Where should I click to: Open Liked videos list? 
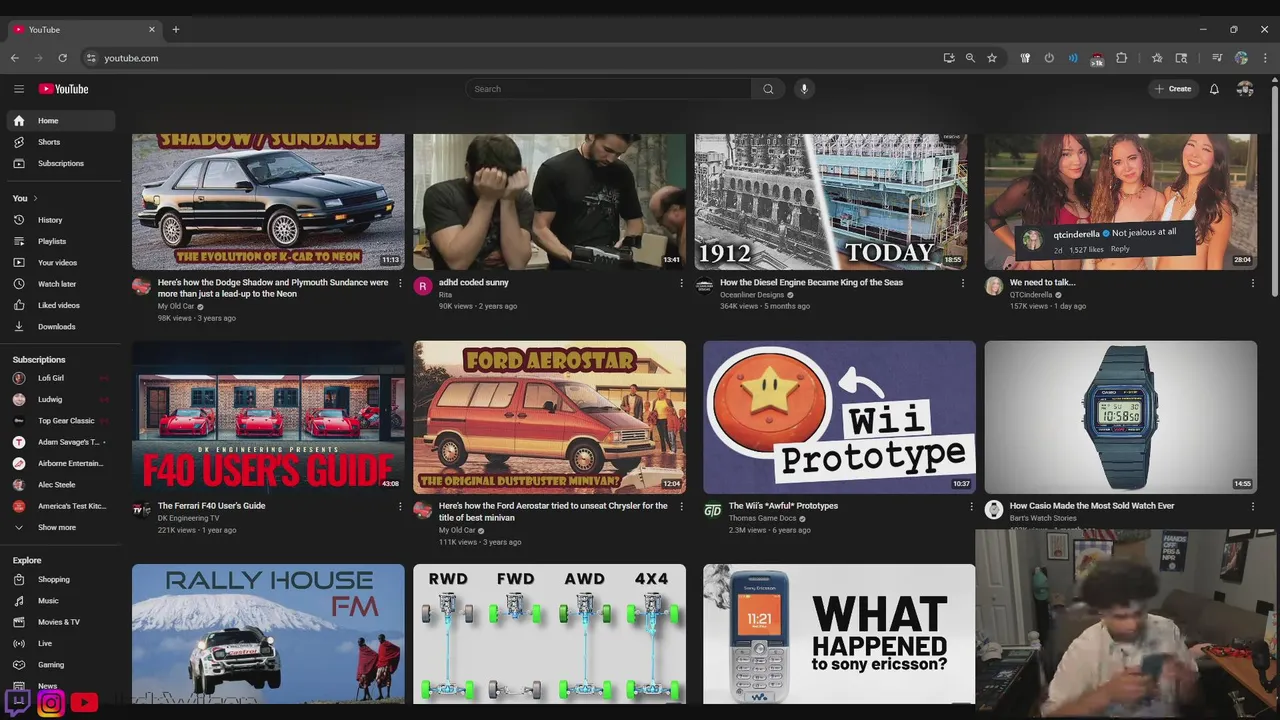click(x=60, y=305)
